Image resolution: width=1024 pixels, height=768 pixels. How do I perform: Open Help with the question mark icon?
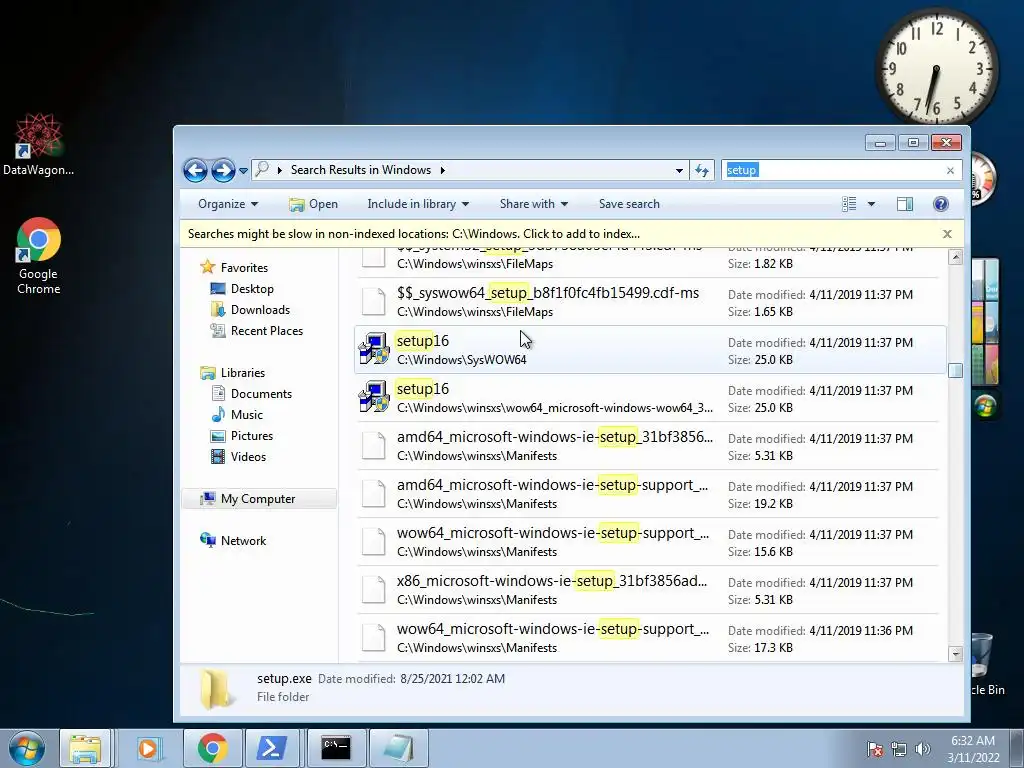coord(940,204)
